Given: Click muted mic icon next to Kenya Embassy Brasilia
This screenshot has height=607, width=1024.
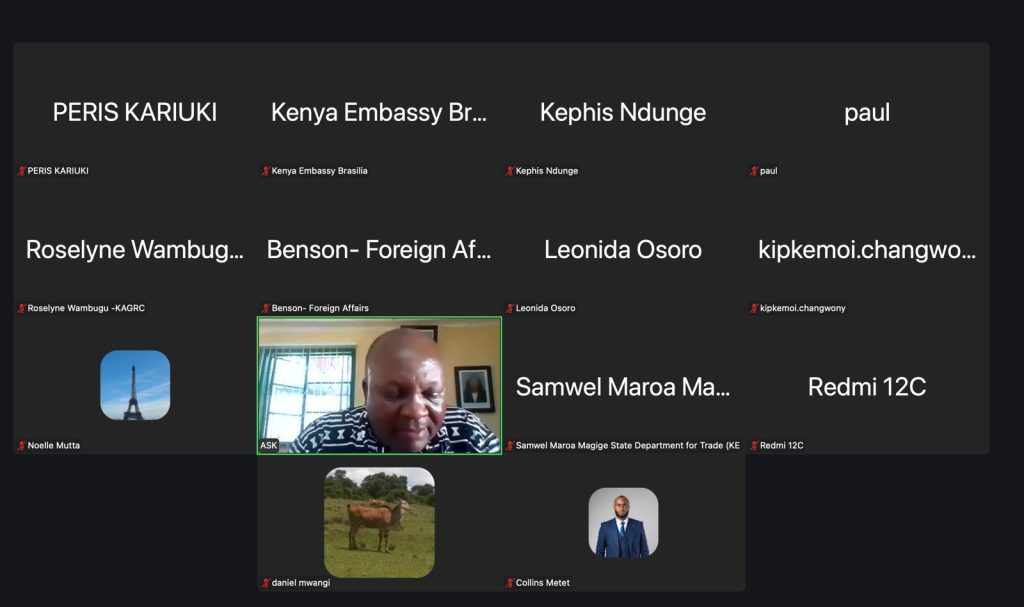Looking at the screenshot, I should point(265,171).
